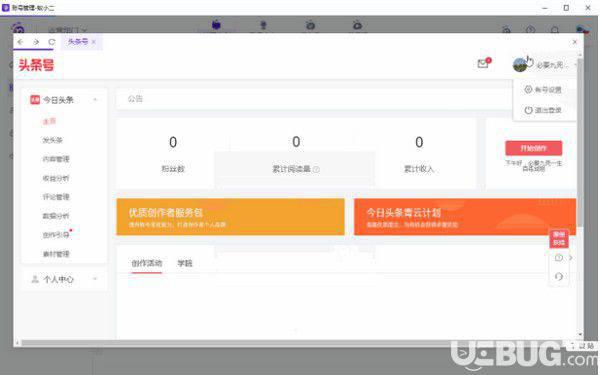Open 素材管理 in the sidebar
The image size is (600, 375).
pyautogui.click(x=56, y=254)
